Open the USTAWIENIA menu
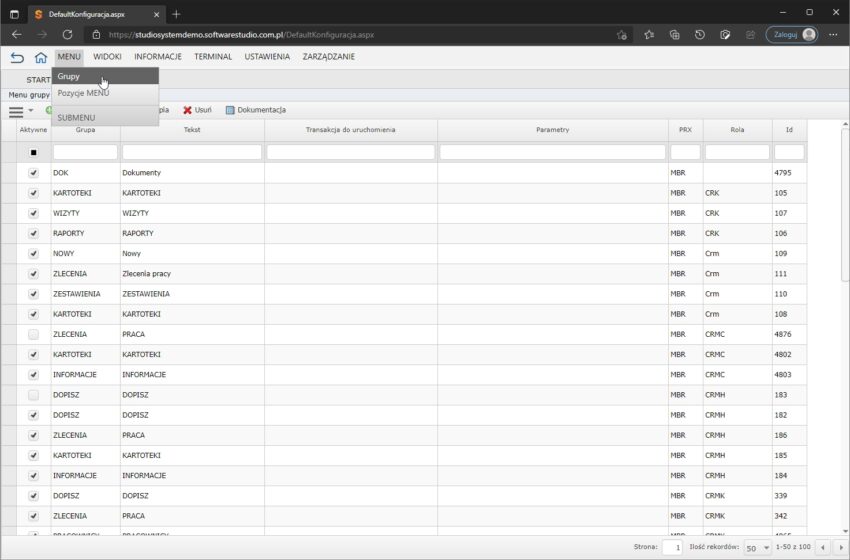Screen dimensions: 850x560 (267, 57)
